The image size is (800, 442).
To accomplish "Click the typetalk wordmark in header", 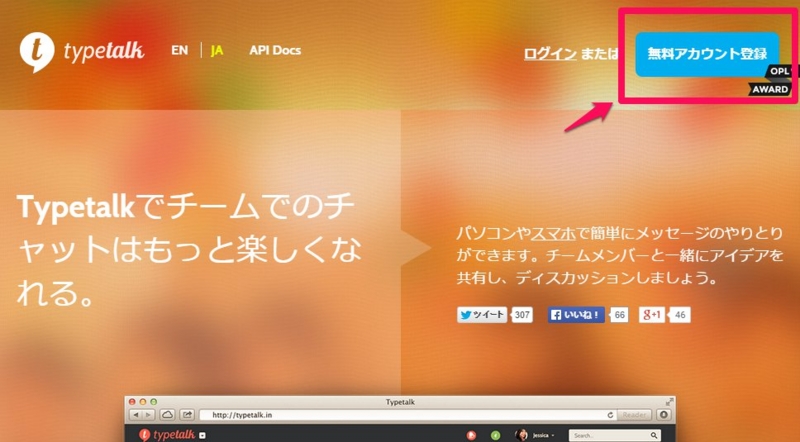I will pyautogui.click(x=104, y=51).
